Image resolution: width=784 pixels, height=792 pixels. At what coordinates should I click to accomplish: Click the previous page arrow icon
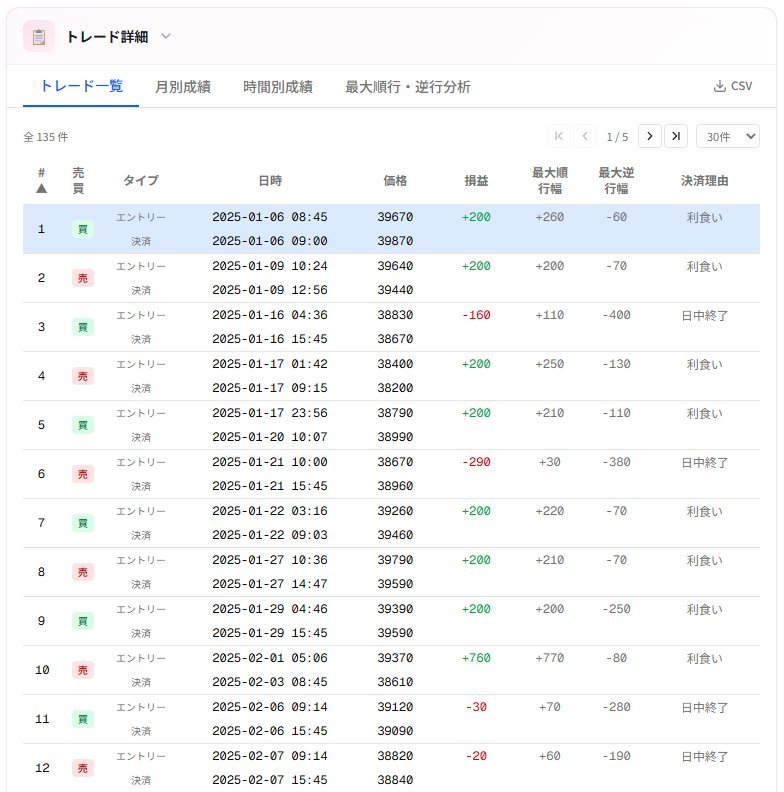(585, 136)
